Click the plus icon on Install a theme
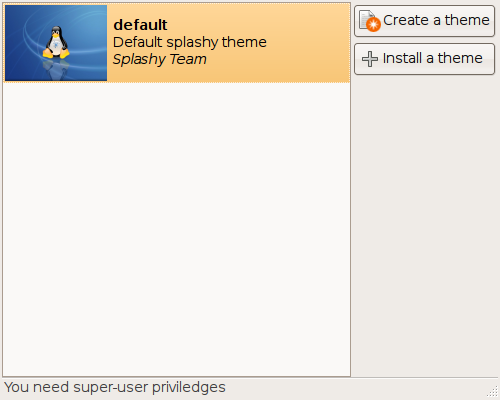This screenshot has height=400, width=500. 370,59
